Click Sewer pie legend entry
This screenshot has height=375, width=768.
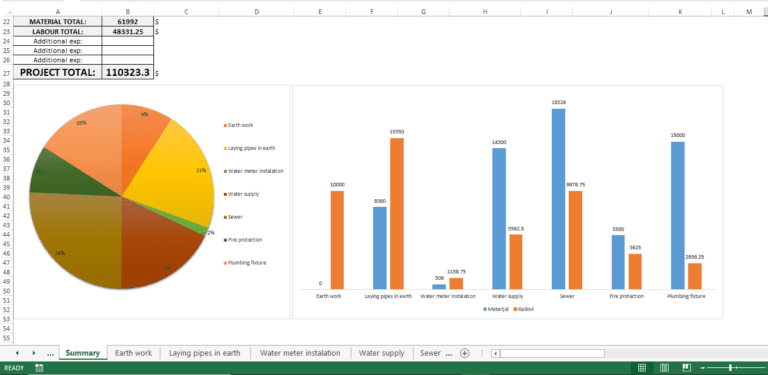click(x=233, y=217)
